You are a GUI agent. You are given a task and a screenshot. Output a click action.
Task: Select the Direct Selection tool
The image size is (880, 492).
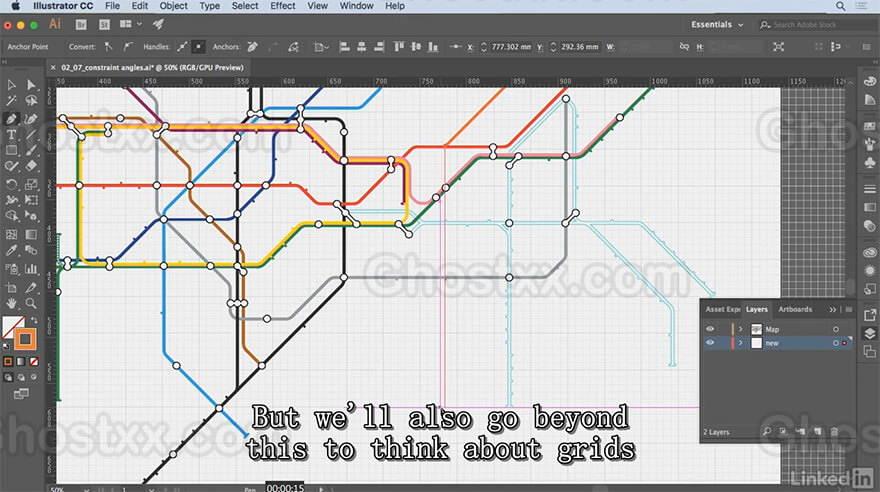tap(31, 85)
